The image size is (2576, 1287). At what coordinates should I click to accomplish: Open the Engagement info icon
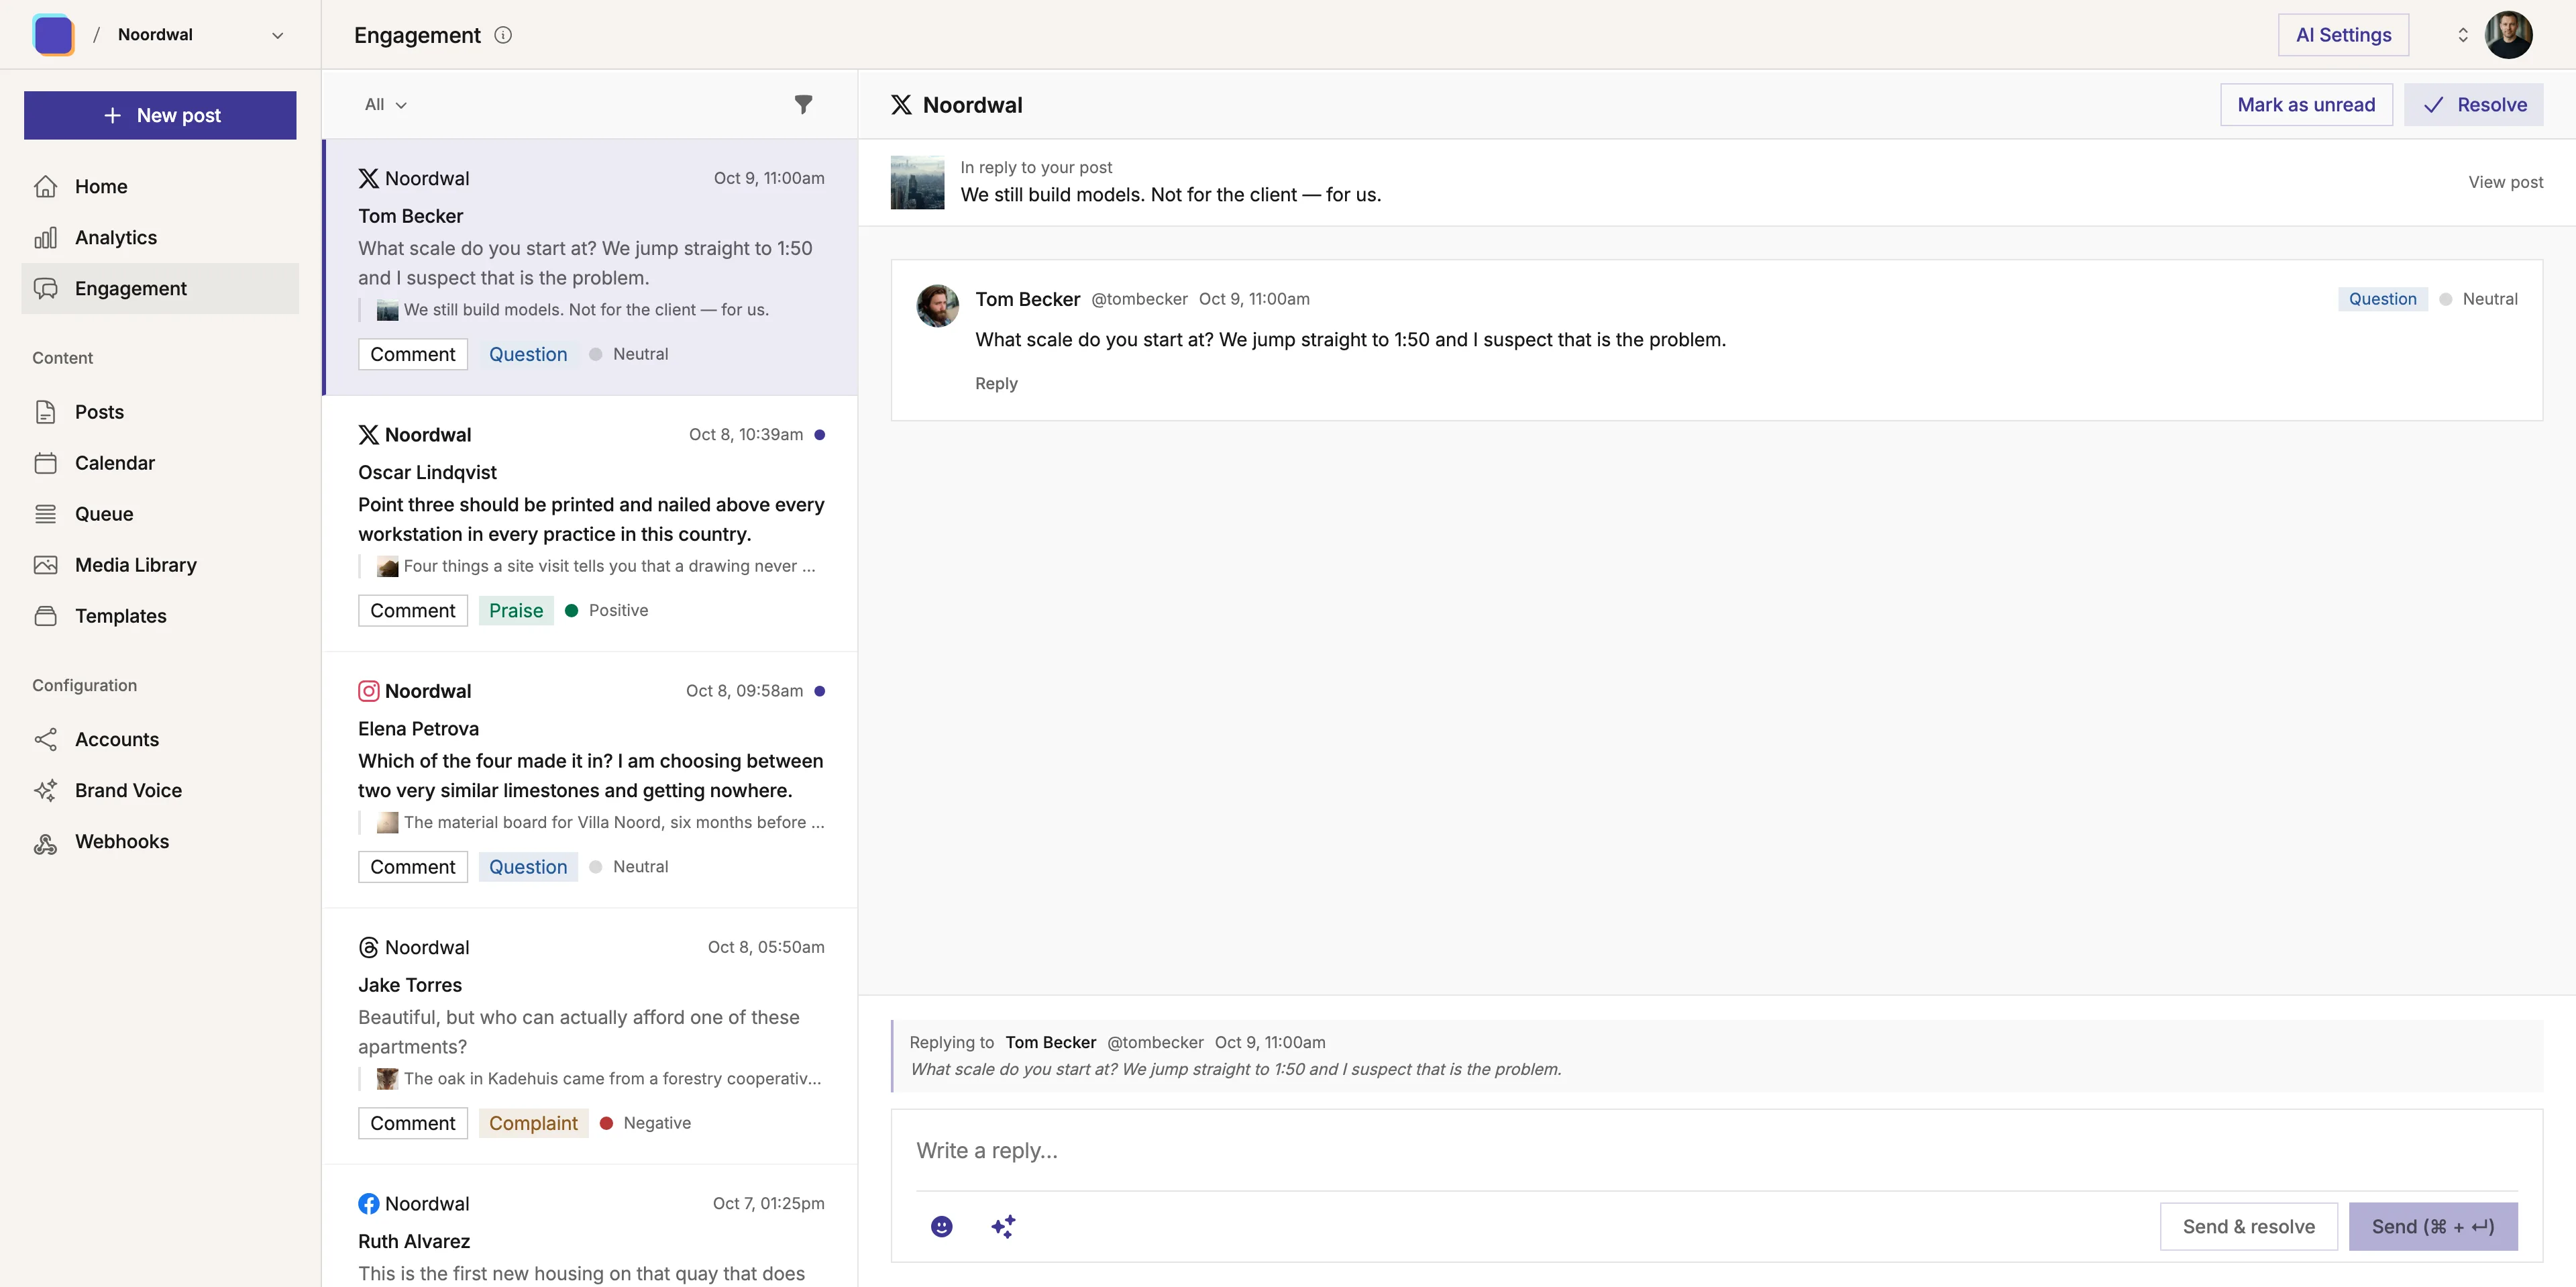pos(503,35)
